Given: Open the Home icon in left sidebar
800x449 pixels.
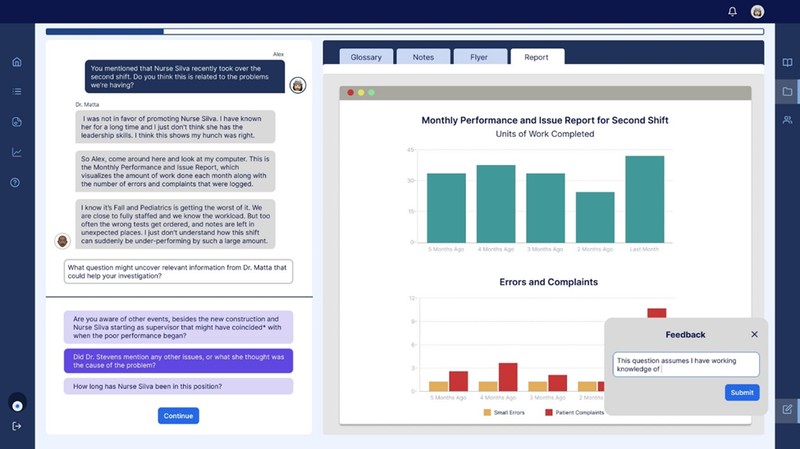Looking at the screenshot, I should pos(17,62).
